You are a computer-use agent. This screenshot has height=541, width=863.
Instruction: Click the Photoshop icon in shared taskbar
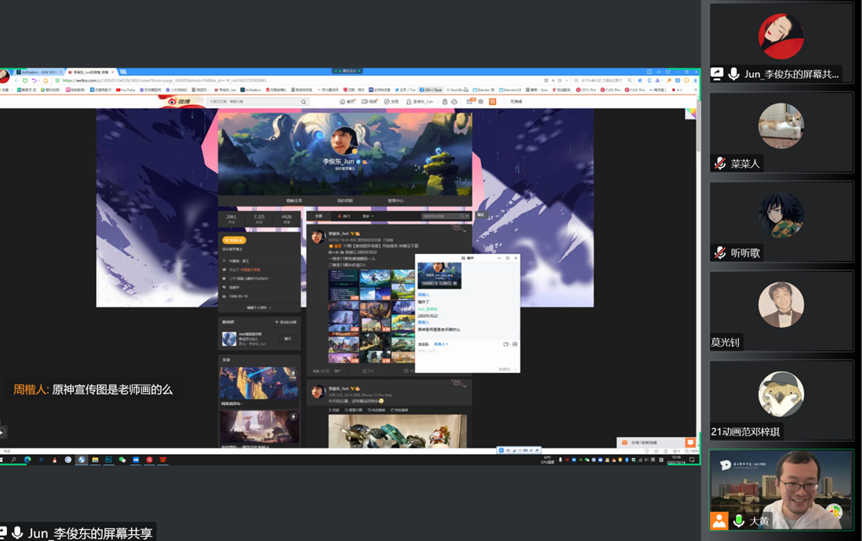click(x=108, y=460)
